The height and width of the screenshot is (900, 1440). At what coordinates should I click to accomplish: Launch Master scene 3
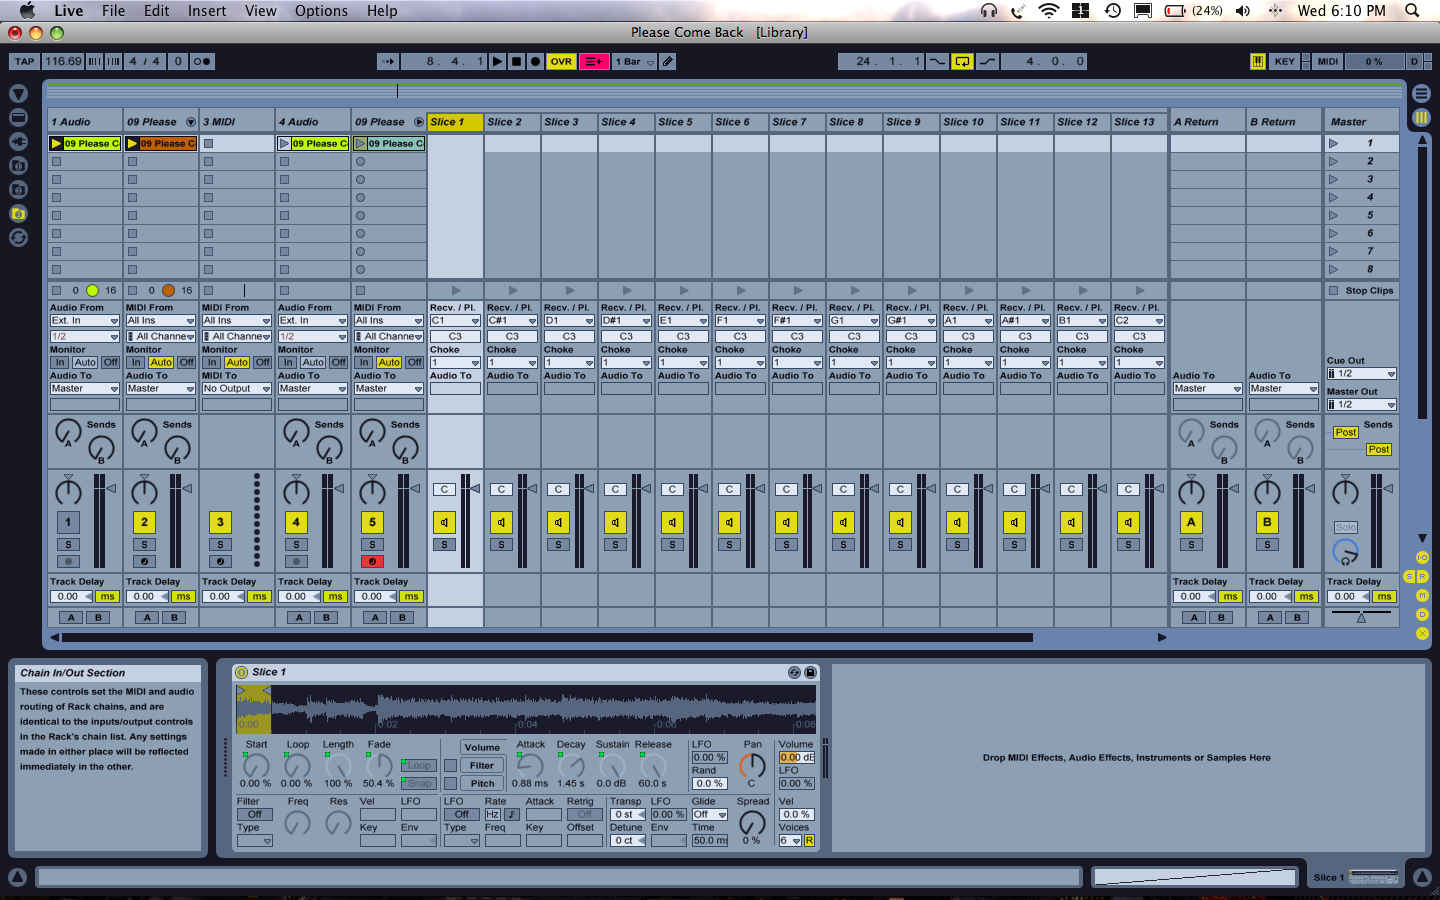[x=1333, y=179]
